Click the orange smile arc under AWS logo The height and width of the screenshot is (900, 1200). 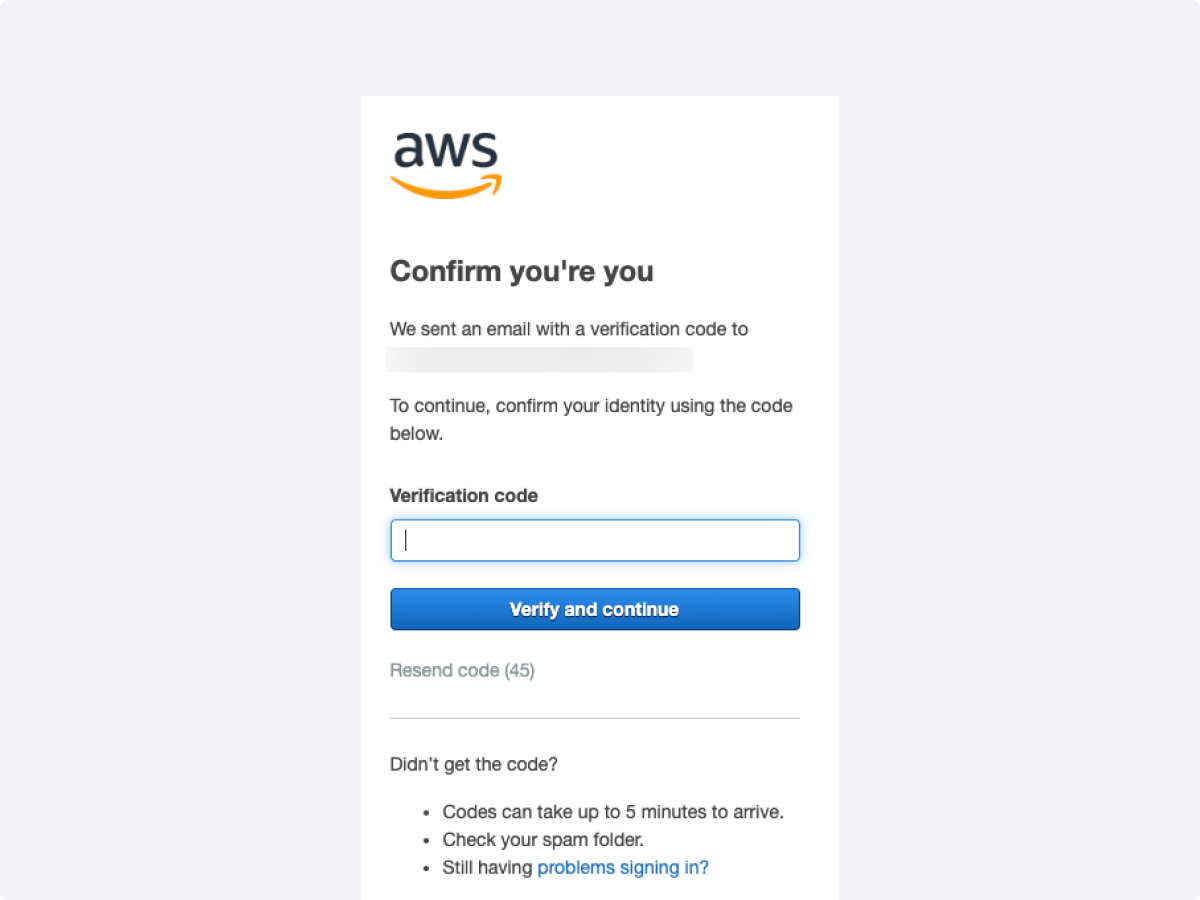tap(447, 186)
